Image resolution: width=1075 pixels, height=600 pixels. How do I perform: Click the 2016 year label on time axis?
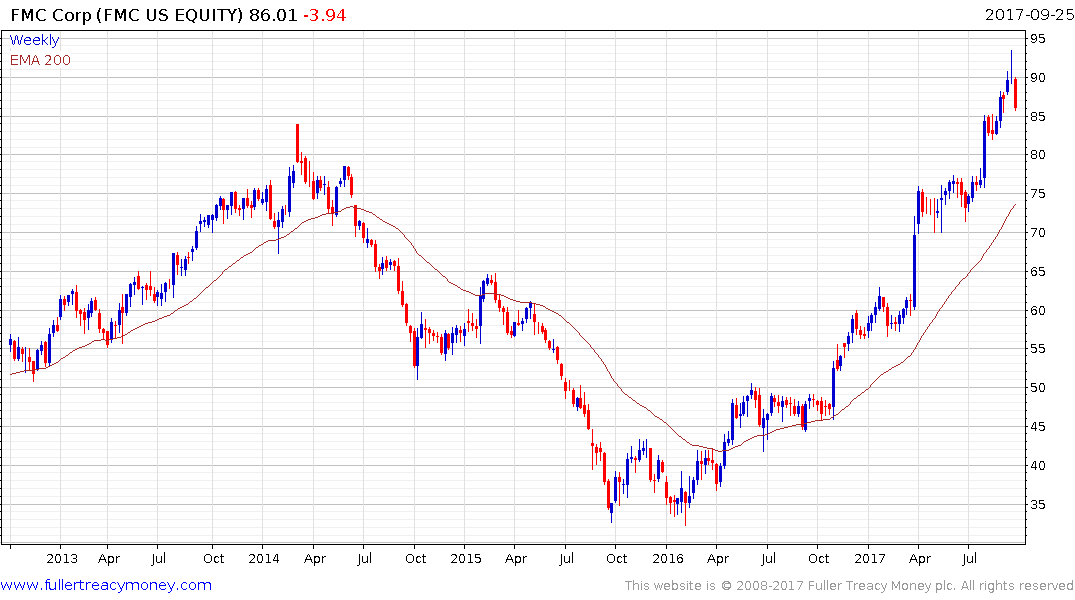click(668, 558)
